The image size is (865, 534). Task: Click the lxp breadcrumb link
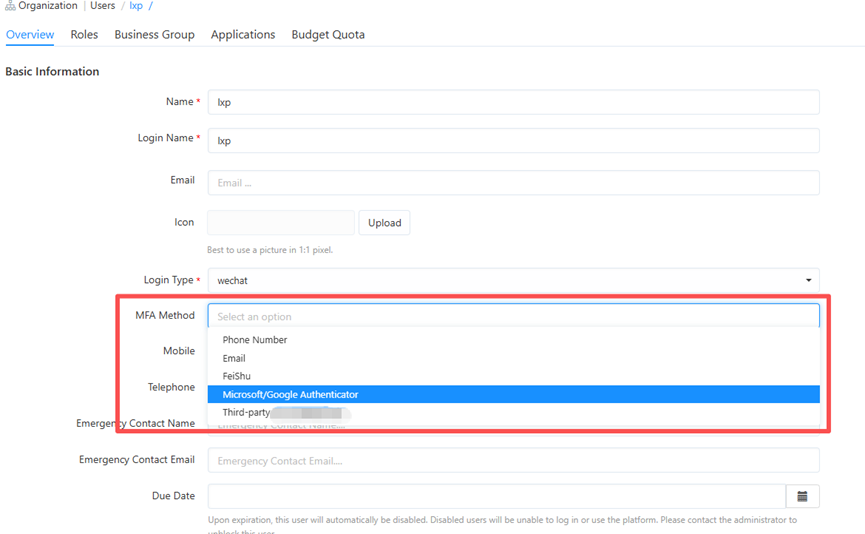coord(136,6)
